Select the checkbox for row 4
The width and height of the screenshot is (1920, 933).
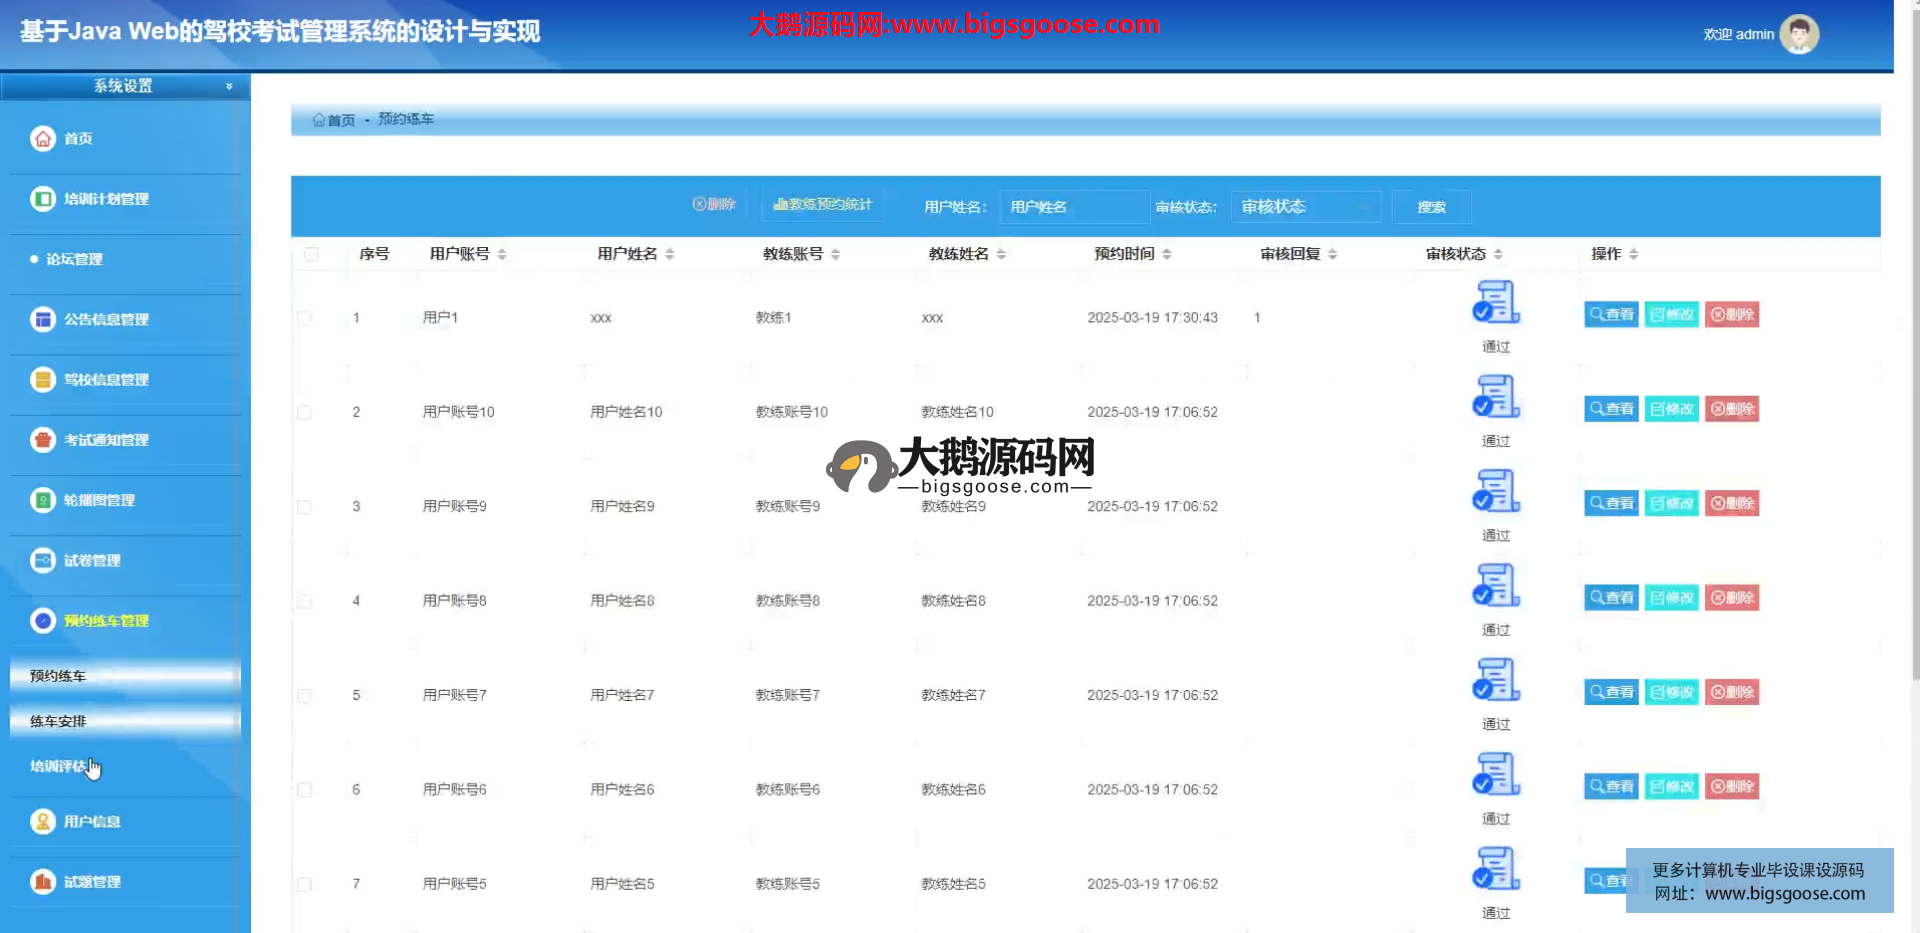tap(305, 601)
